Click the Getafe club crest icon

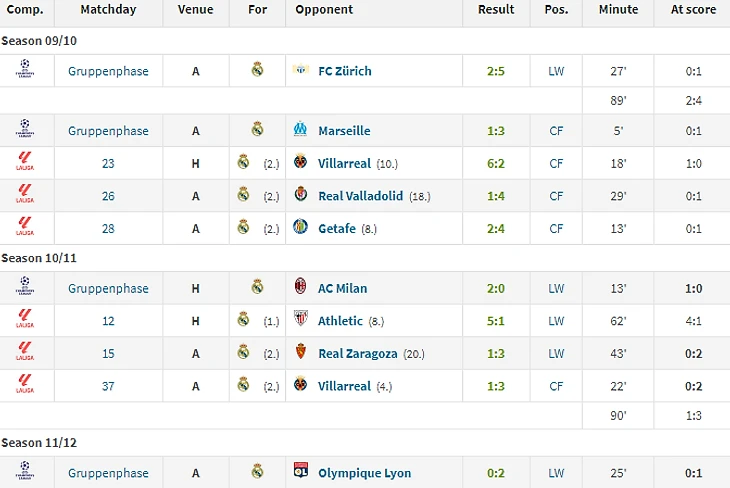pos(300,226)
